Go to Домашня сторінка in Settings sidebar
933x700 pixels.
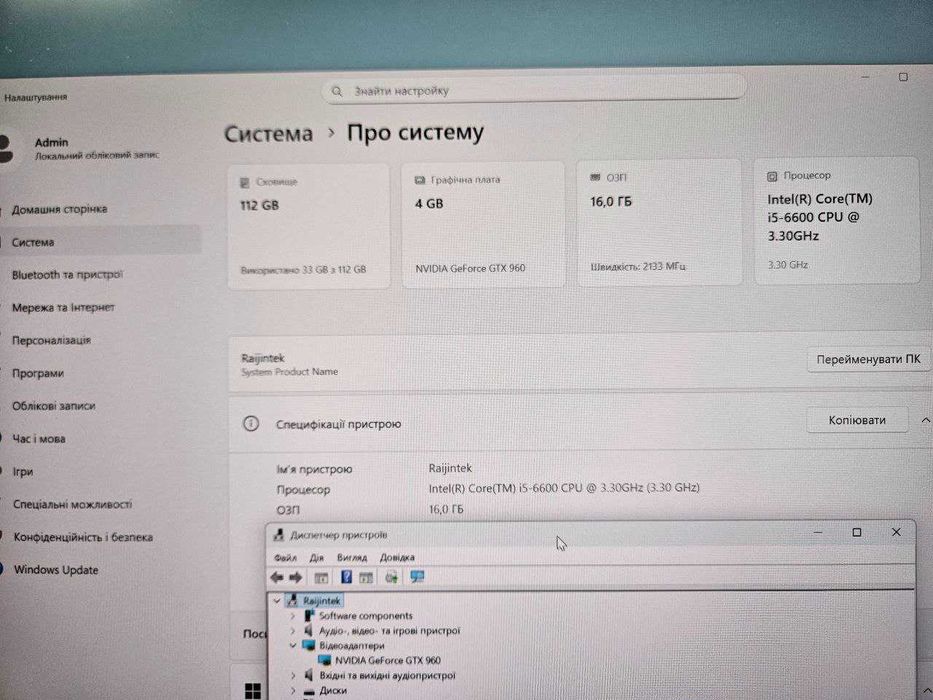pos(60,210)
